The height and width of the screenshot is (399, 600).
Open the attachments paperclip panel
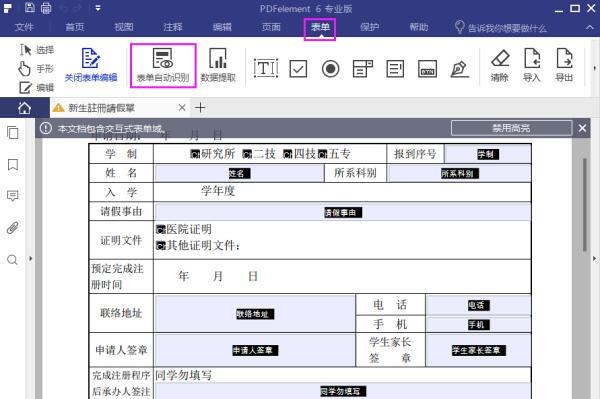(x=13, y=228)
